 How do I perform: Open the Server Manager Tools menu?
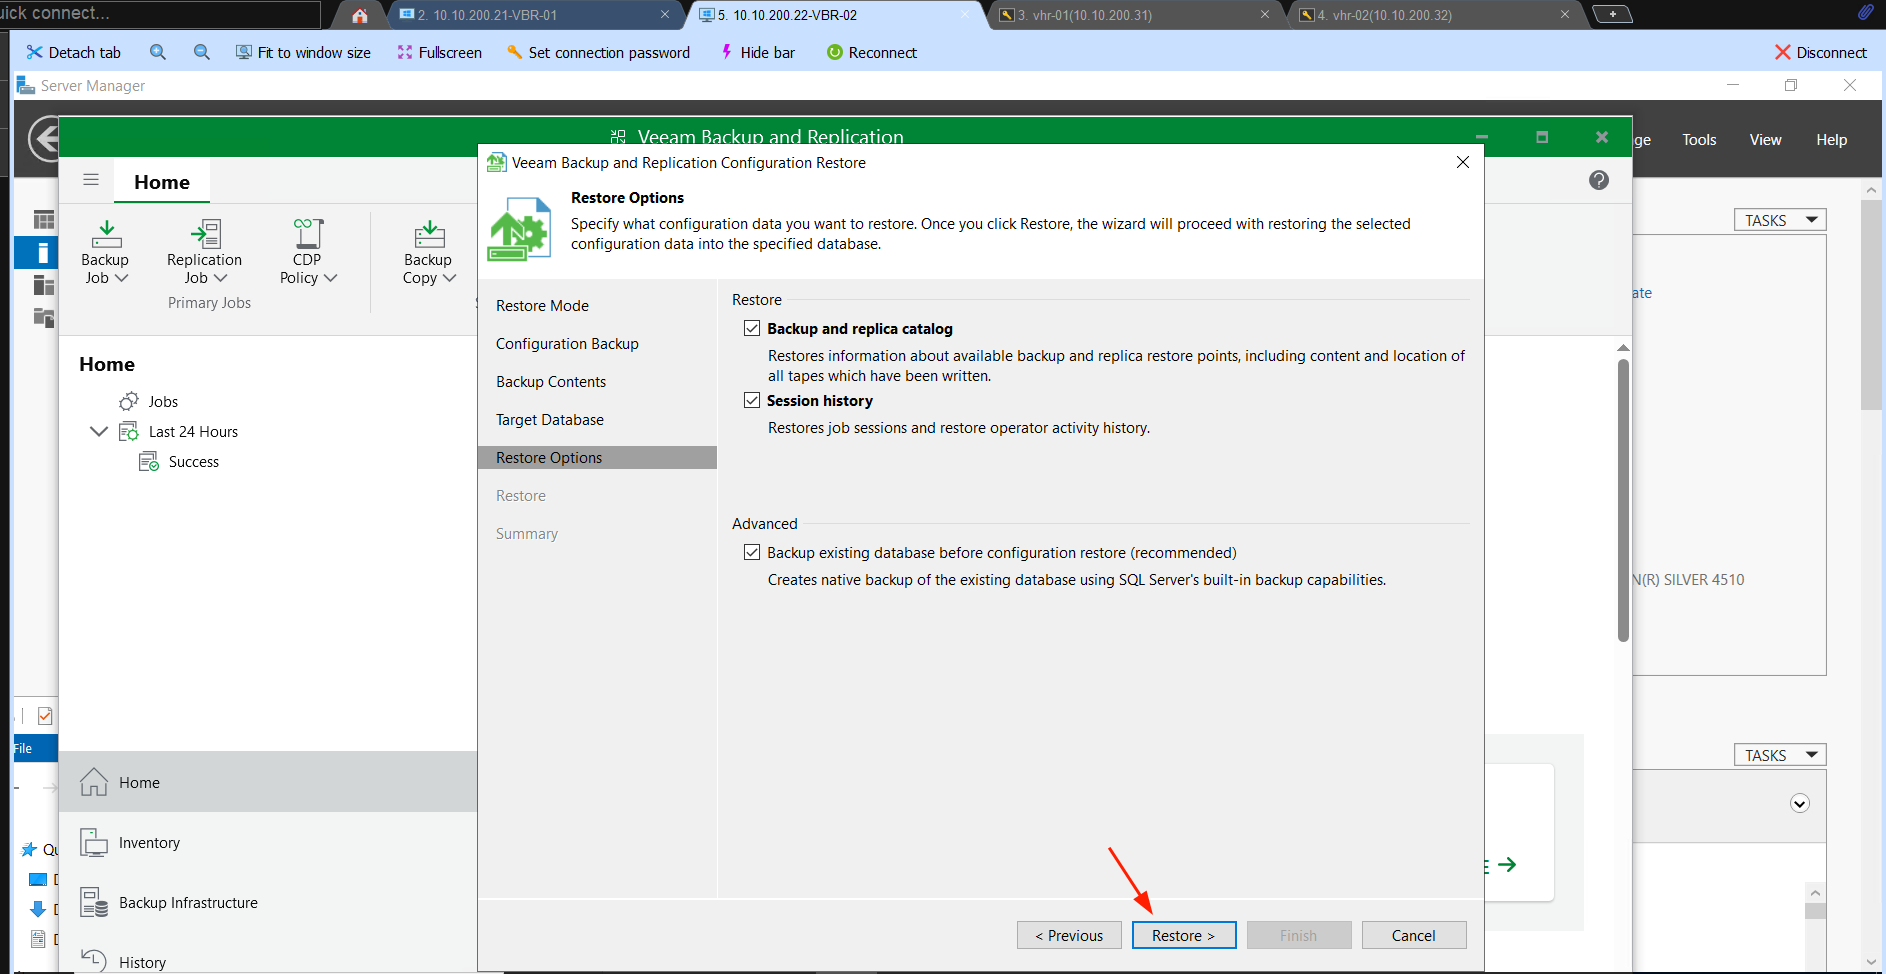point(1699,140)
